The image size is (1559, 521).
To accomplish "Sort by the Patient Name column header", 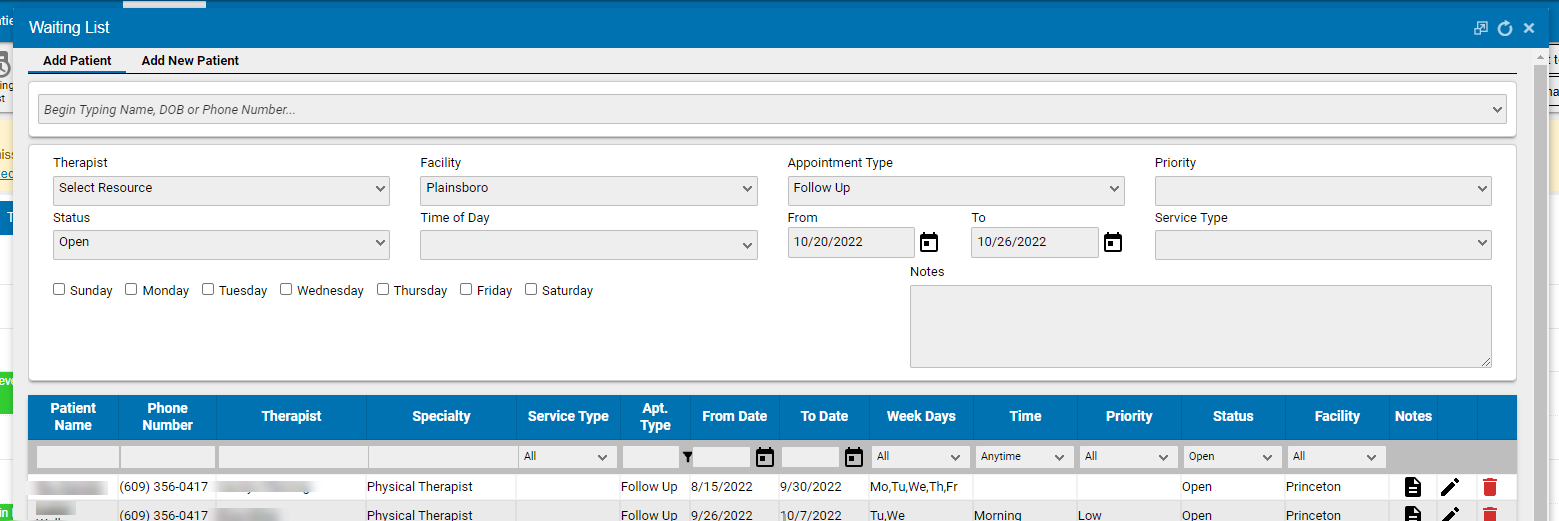I will (x=73, y=416).
